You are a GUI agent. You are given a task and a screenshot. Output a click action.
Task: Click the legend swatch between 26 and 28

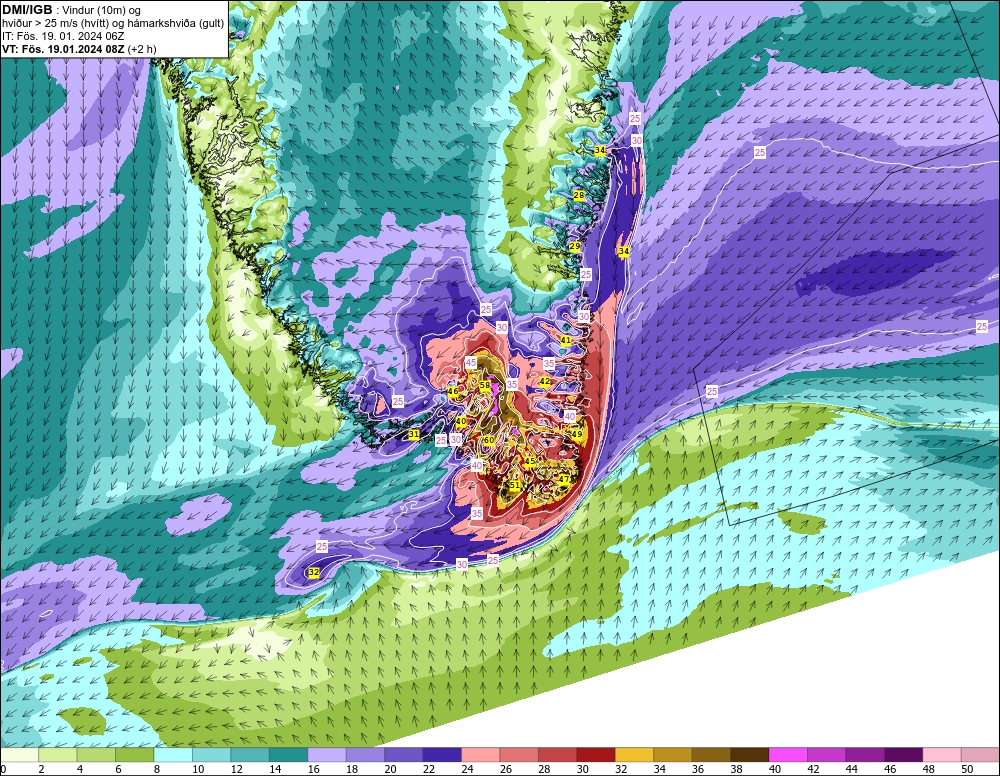tap(519, 755)
